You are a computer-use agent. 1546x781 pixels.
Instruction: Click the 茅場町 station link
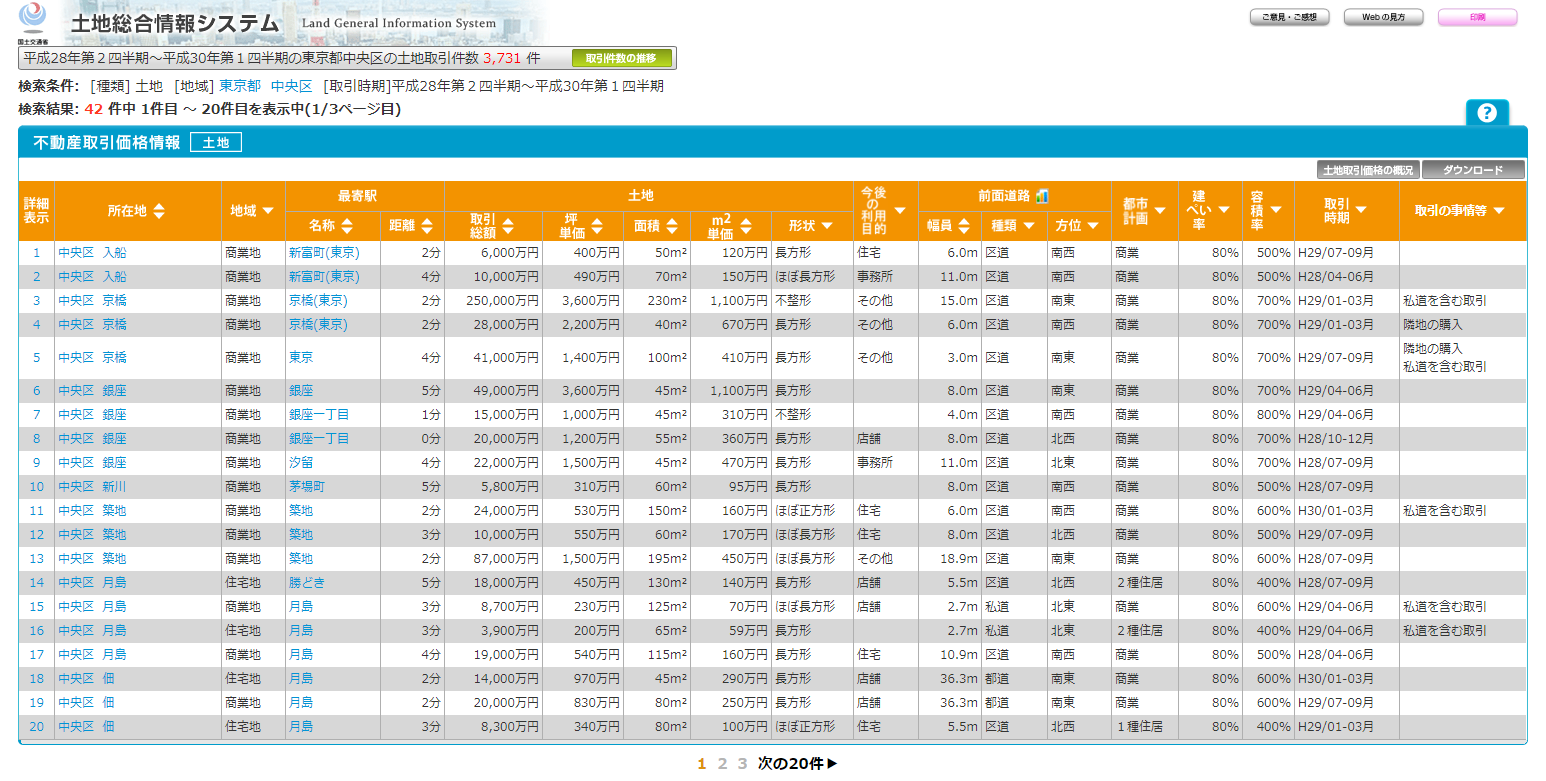(307, 487)
